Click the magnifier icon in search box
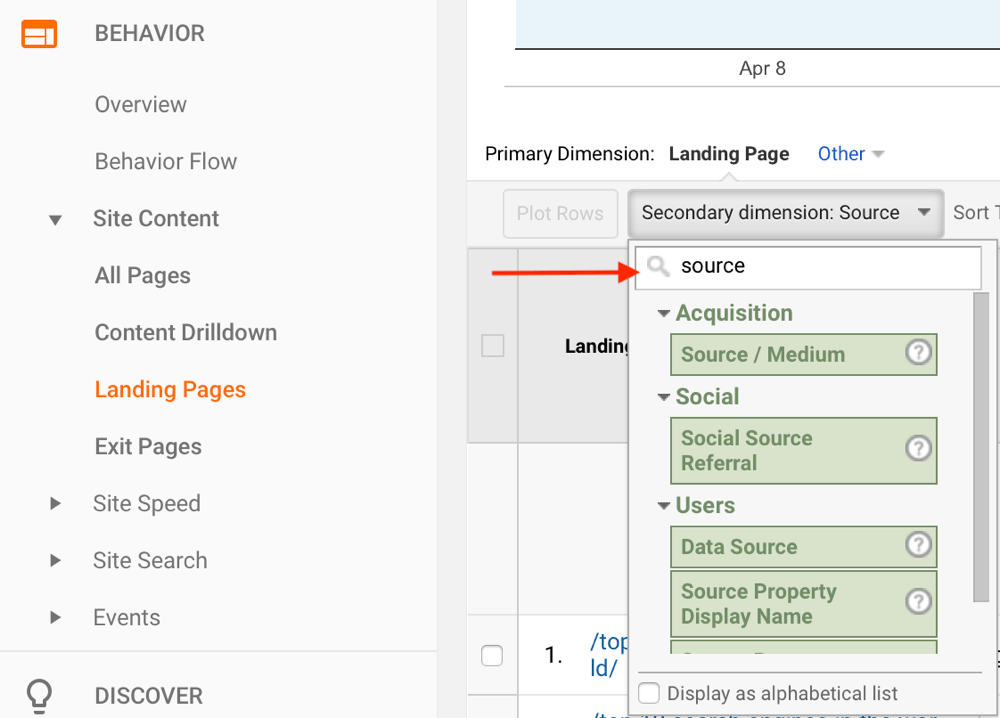The width and height of the screenshot is (1000, 718). click(x=658, y=266)
